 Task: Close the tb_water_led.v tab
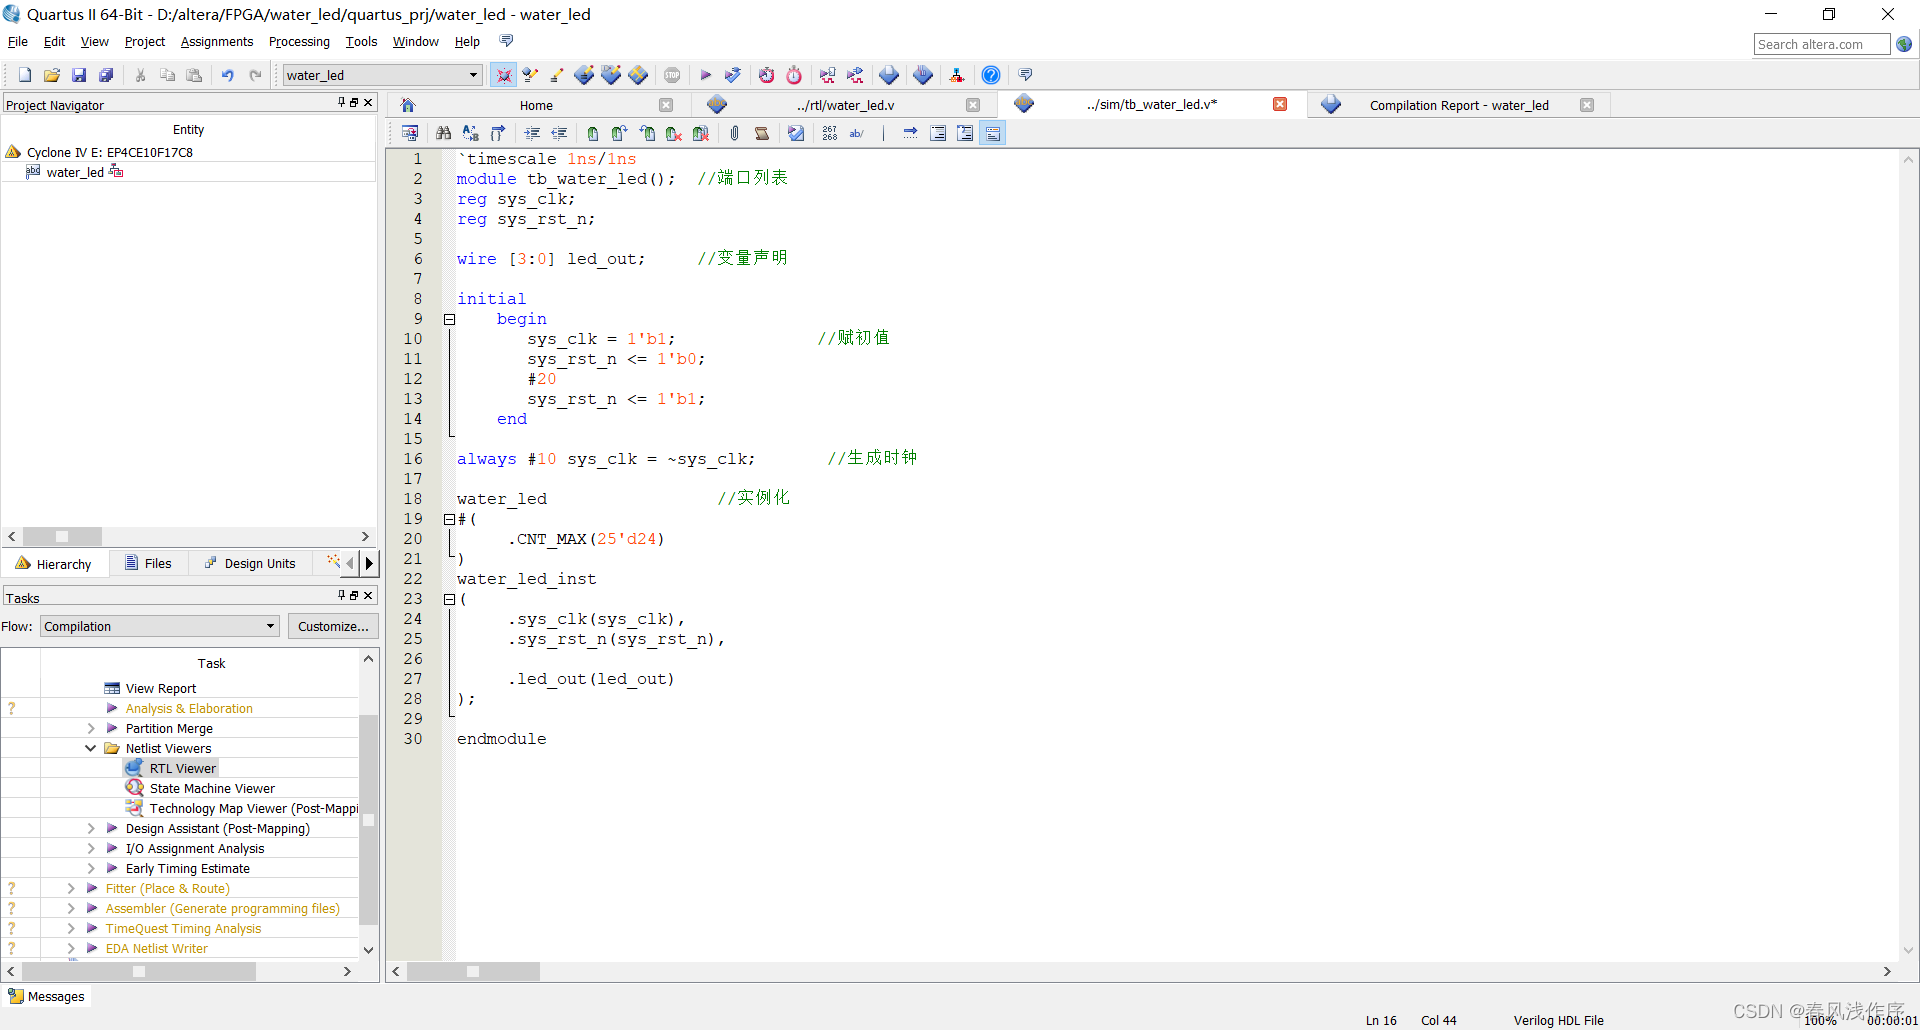[x=1280, y=104]
